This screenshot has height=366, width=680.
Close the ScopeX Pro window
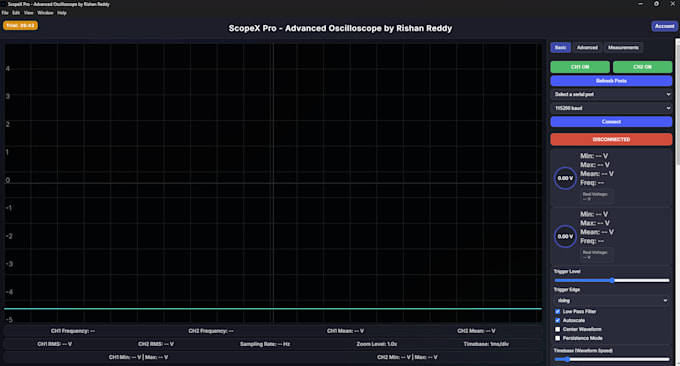(673, 4)
